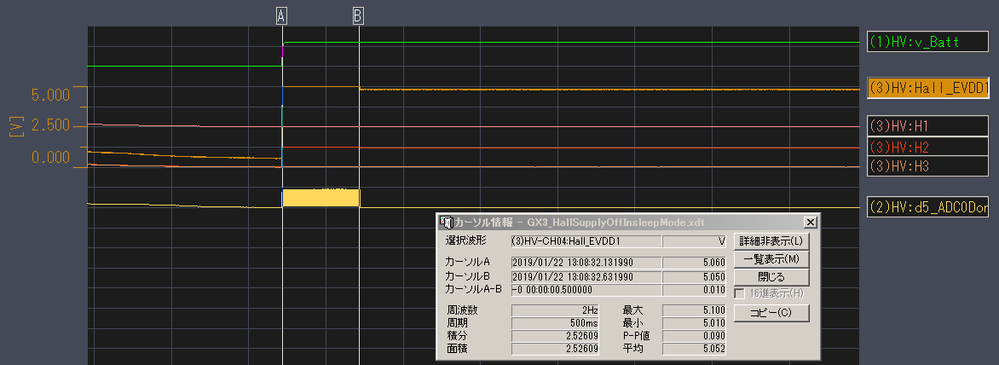999x365 pixels.
Task: Click the 積分 value 2.52609
Action: pos(556,336)
